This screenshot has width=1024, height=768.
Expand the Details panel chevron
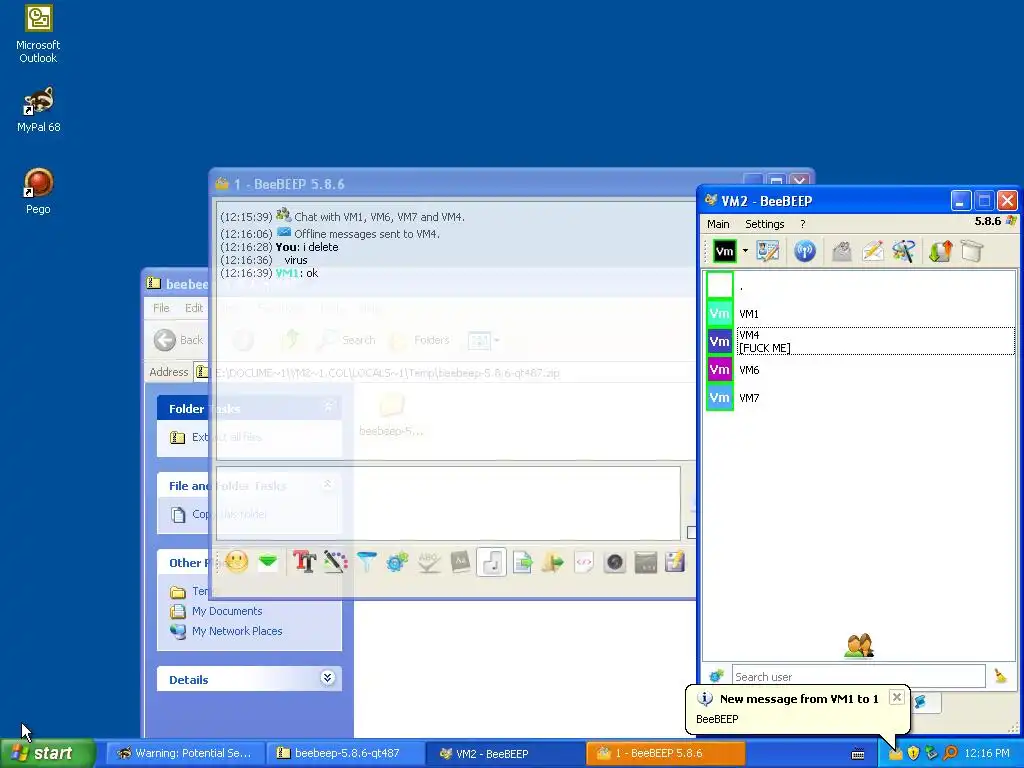(327, 678)
